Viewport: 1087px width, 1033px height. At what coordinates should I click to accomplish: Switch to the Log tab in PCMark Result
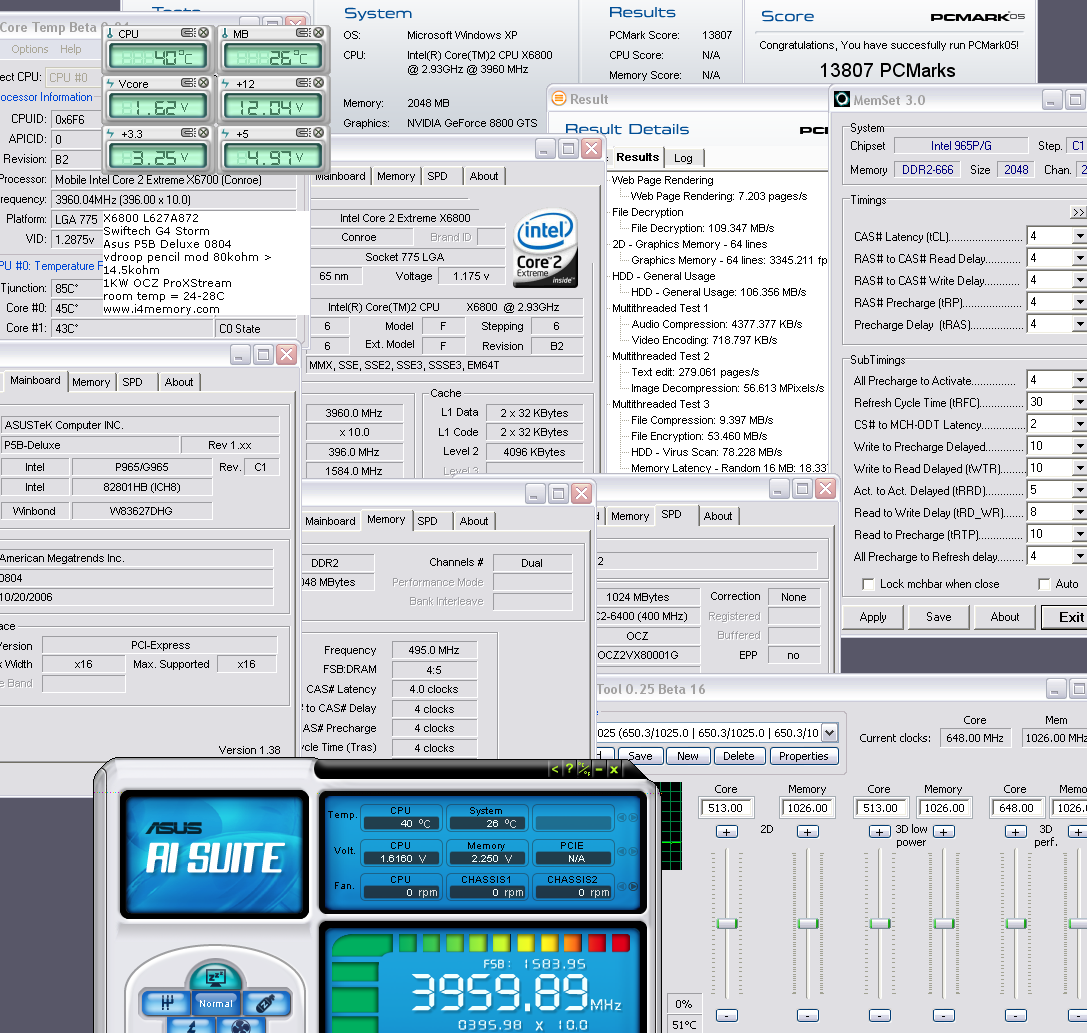tap(684, 158)
